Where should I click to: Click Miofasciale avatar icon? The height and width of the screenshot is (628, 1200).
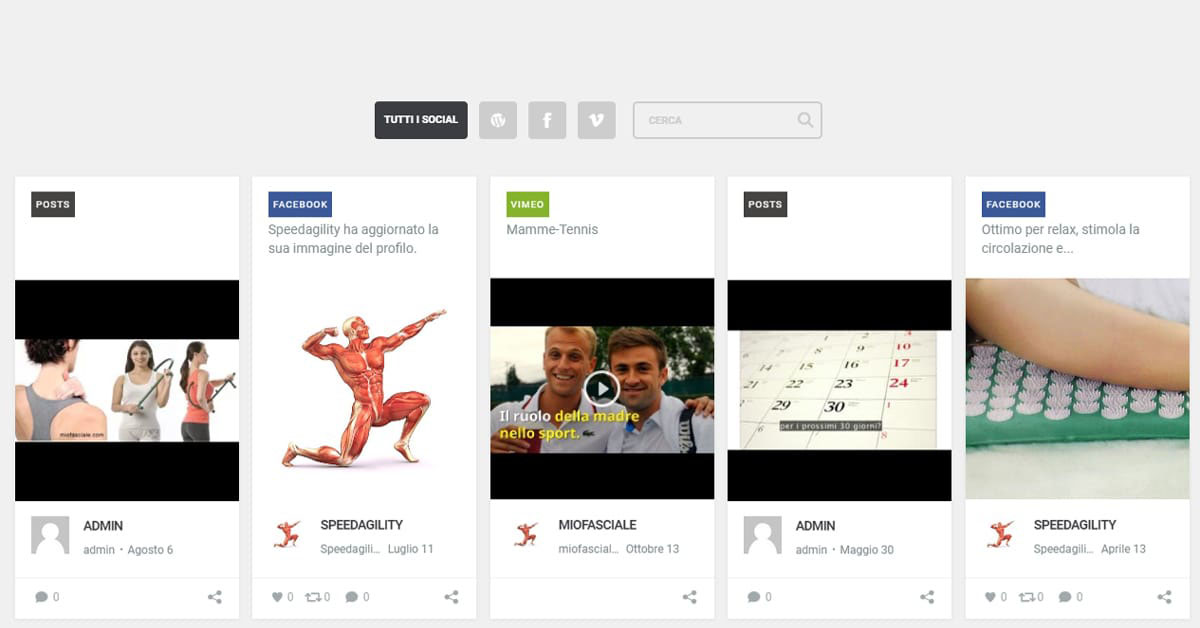pyautogui.click(x=526, y=535)
